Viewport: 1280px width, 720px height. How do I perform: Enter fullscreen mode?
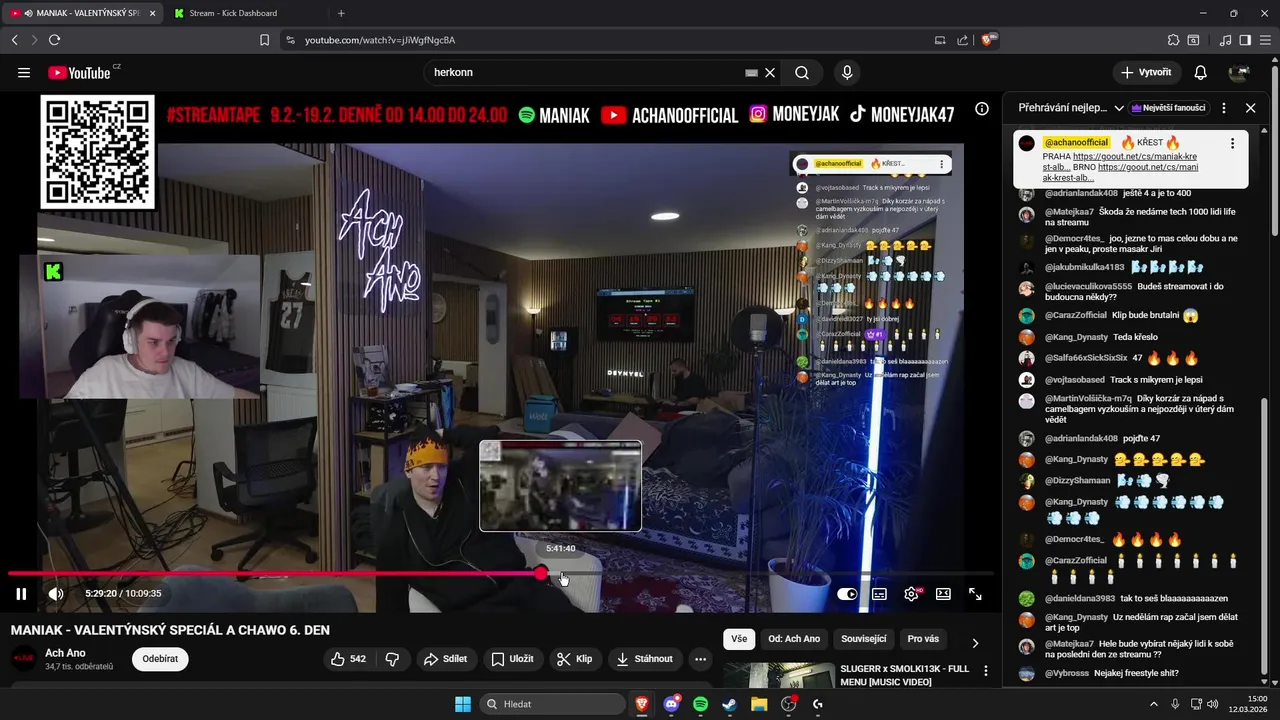(x=975, y=594)
